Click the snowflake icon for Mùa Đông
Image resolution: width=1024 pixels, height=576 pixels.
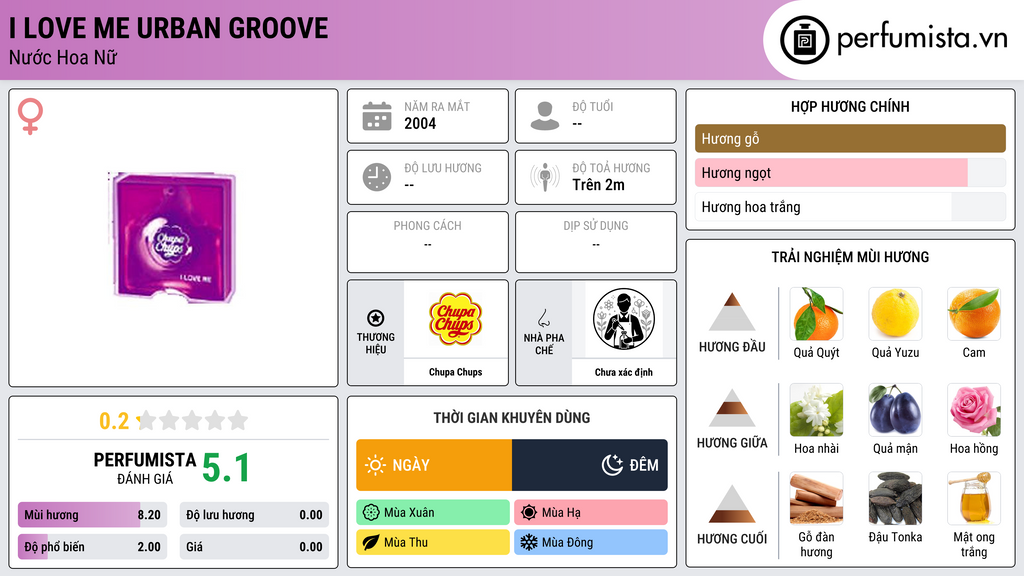[529, 542]
